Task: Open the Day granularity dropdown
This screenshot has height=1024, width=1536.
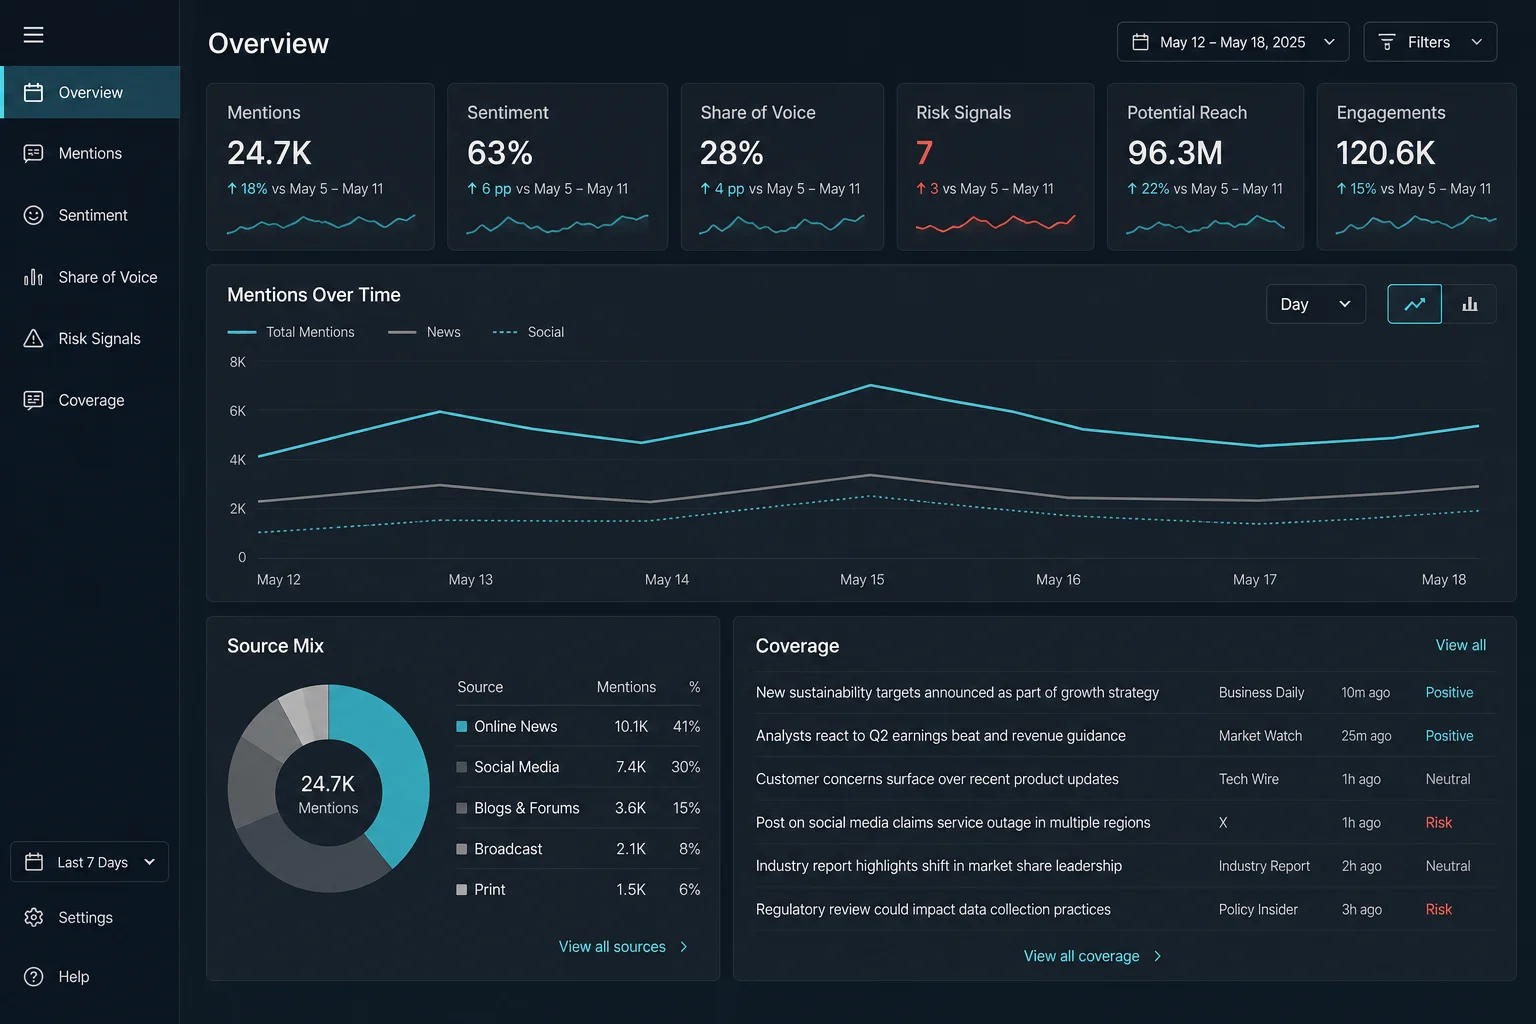Action: (x=1315, y=304)
